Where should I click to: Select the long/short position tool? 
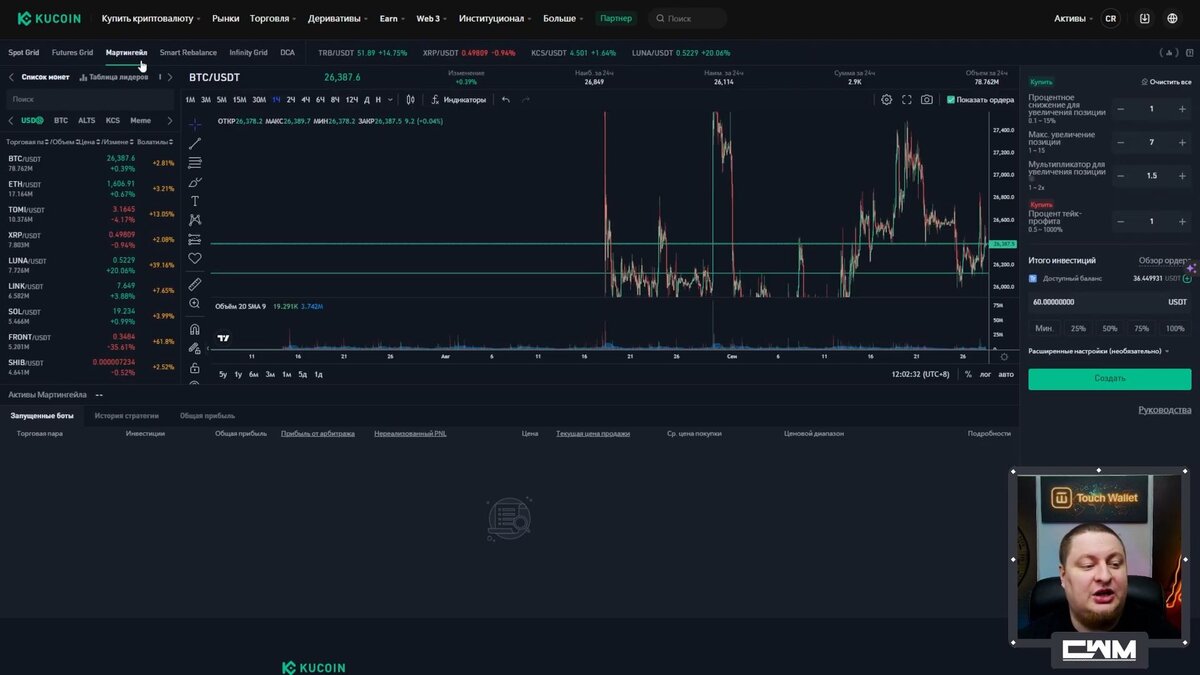[x=194, y=242]
